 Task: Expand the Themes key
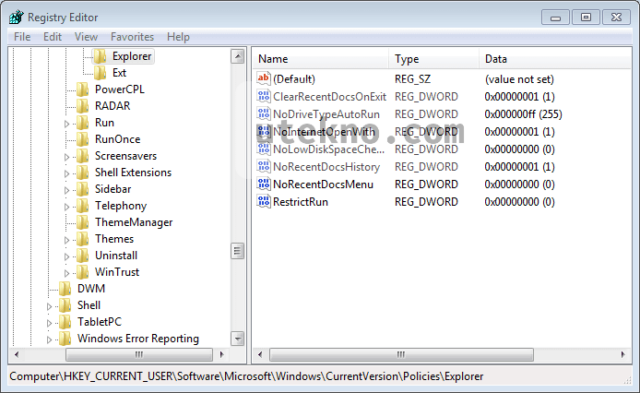[x=67, y=240]
